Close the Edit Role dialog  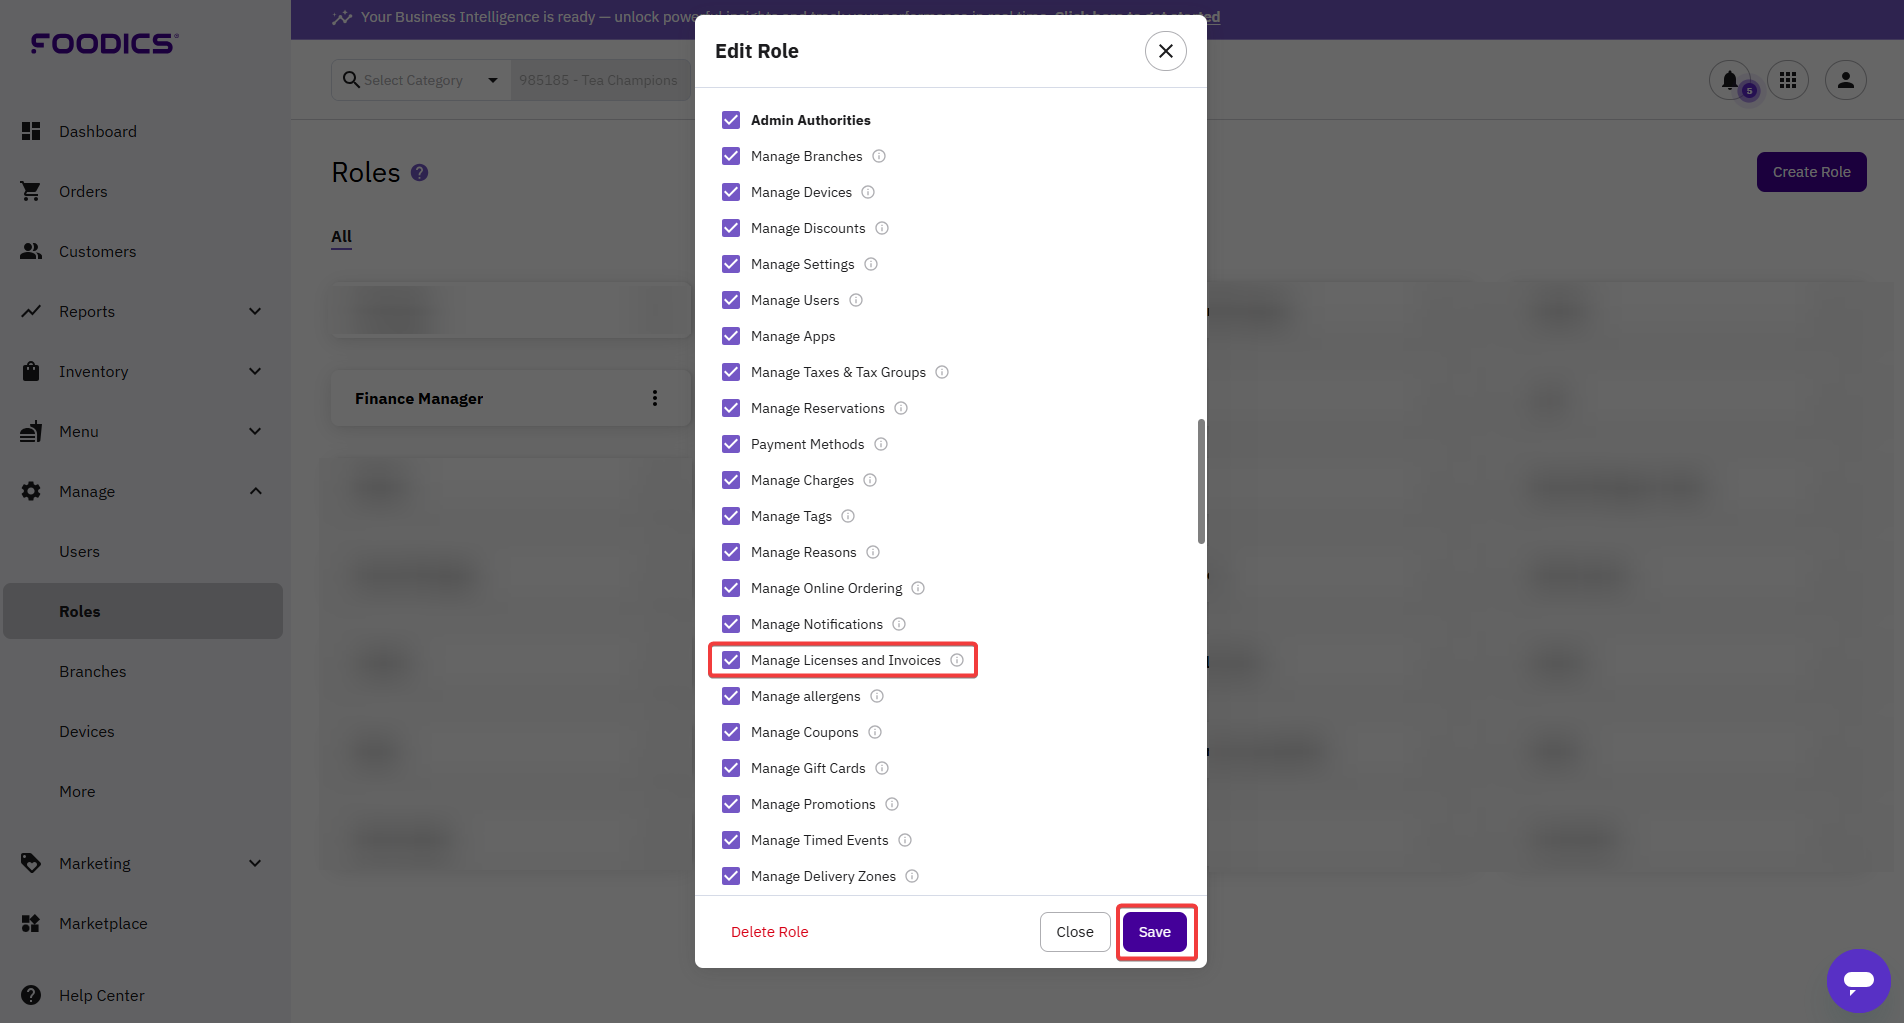1166,51
